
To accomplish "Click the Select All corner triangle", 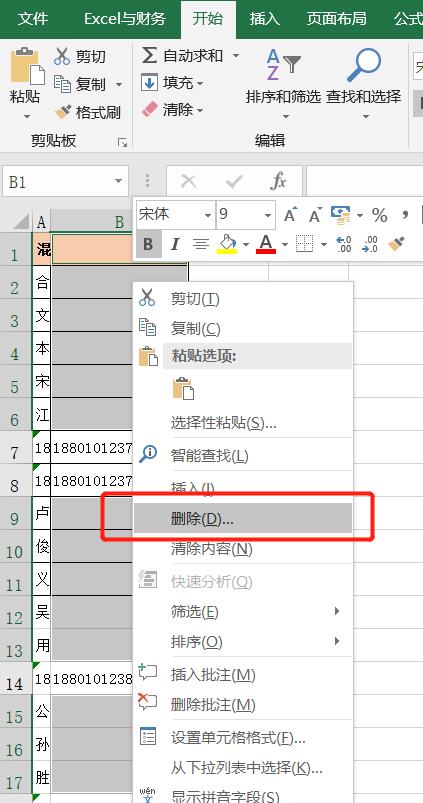I will 22,222.
